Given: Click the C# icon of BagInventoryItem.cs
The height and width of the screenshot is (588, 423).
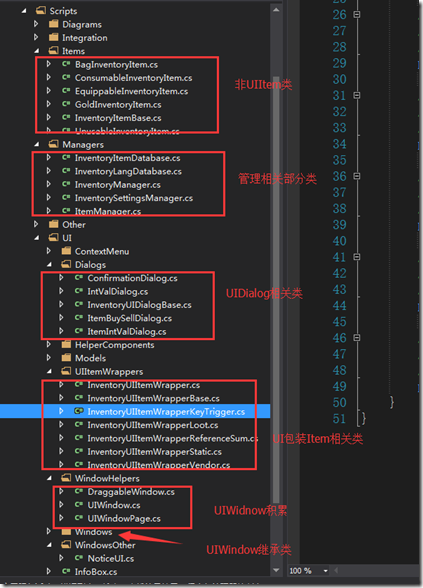Looking at the screenshot, I should (66, 64).
